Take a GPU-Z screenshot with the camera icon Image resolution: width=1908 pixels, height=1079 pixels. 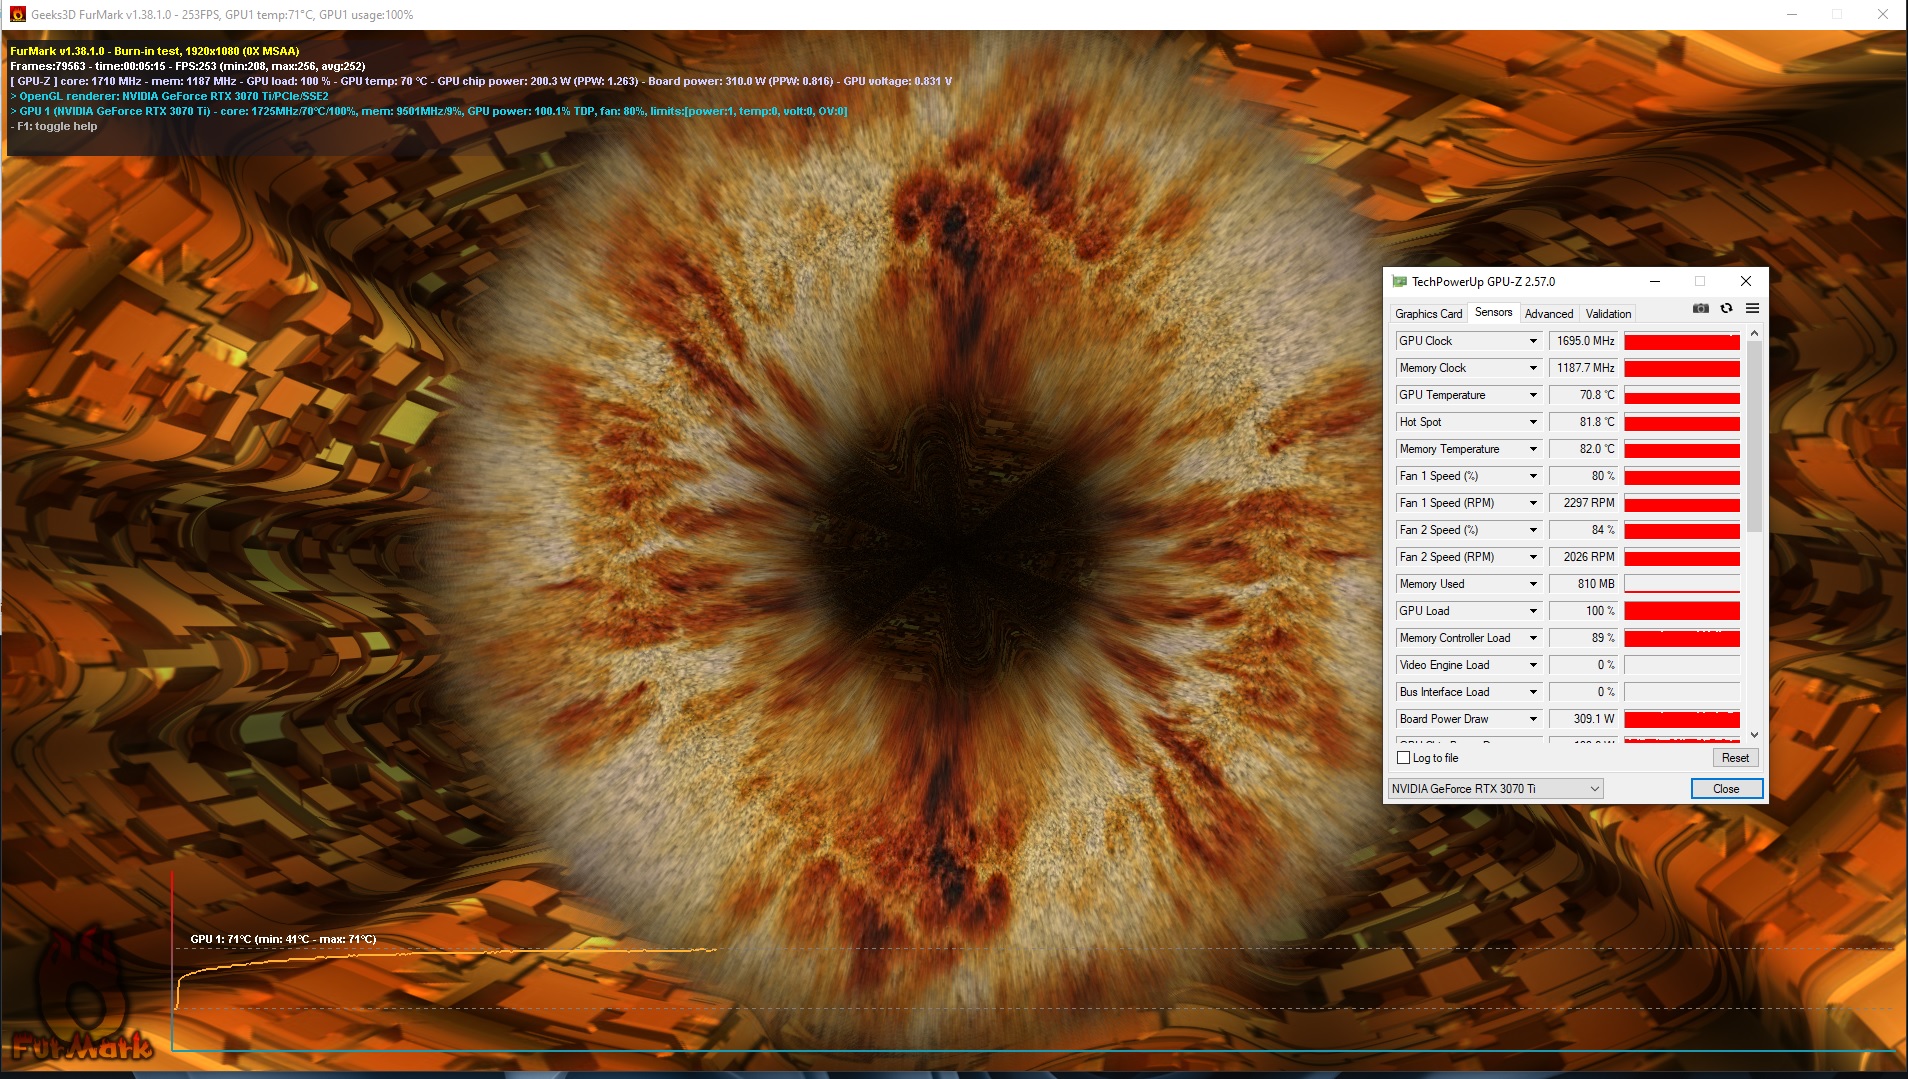click(x=1700, y=309)
